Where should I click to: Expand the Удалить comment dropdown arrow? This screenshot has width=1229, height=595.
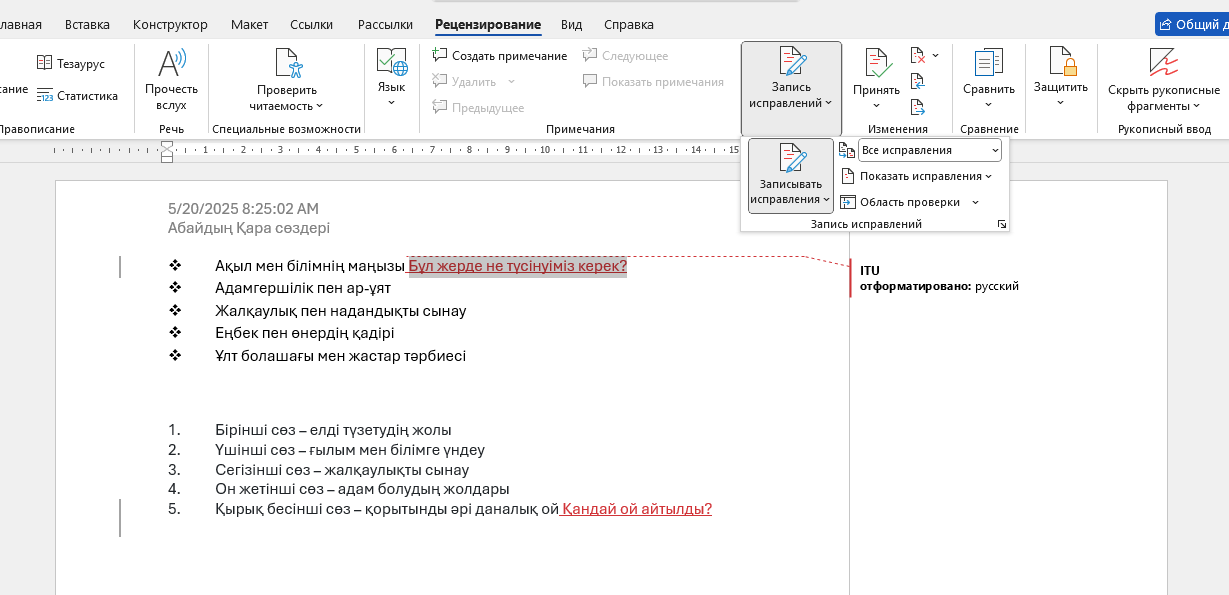click(x=511, y=81)
